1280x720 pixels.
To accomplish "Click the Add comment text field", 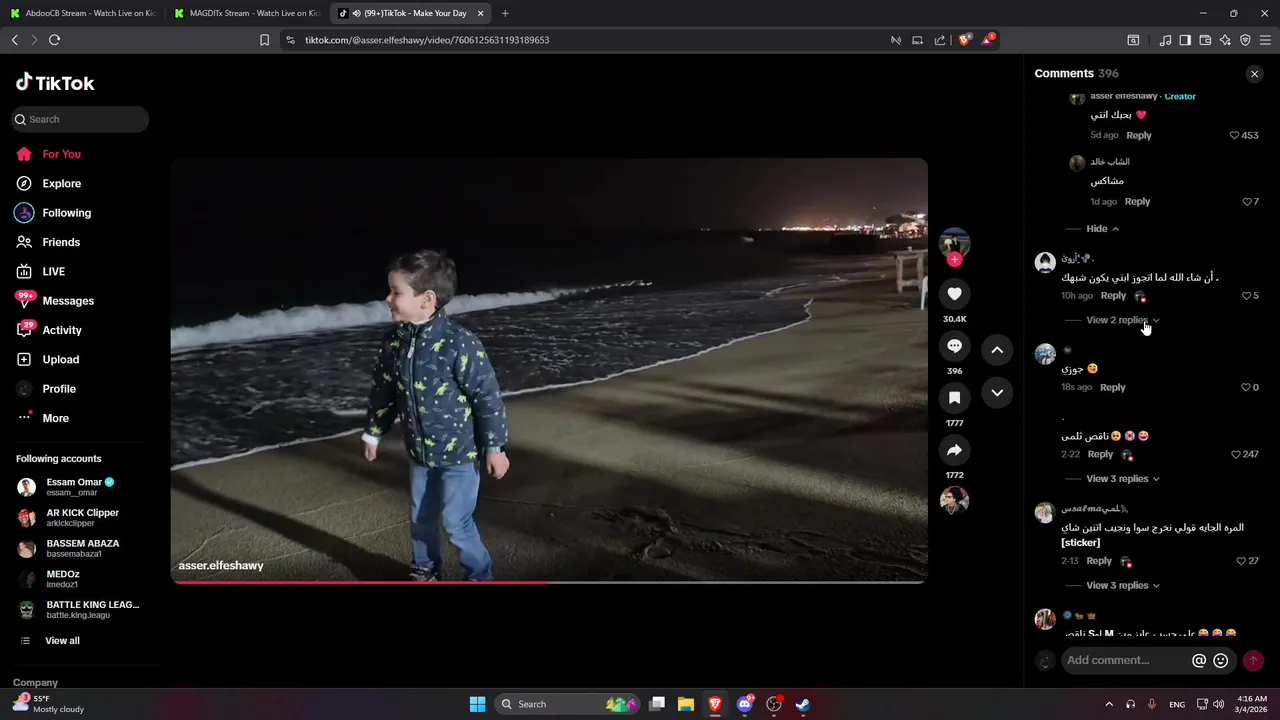I will pyautogui.click(x=1125, y=661).
